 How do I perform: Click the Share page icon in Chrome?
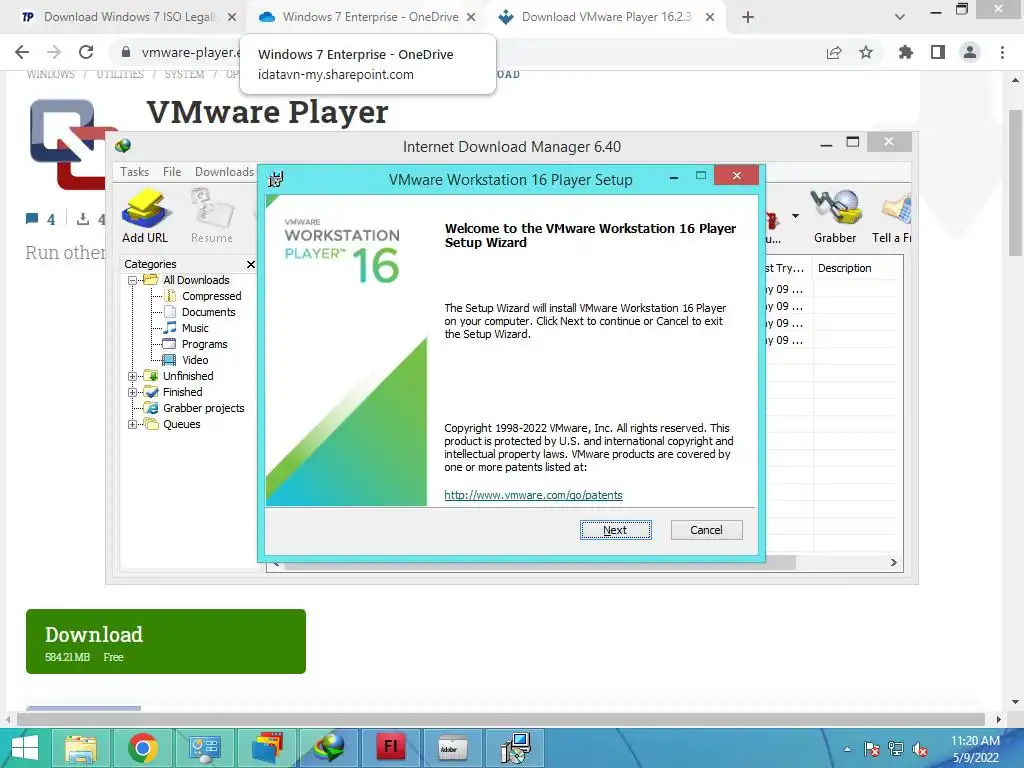click(x=834, y=52)
